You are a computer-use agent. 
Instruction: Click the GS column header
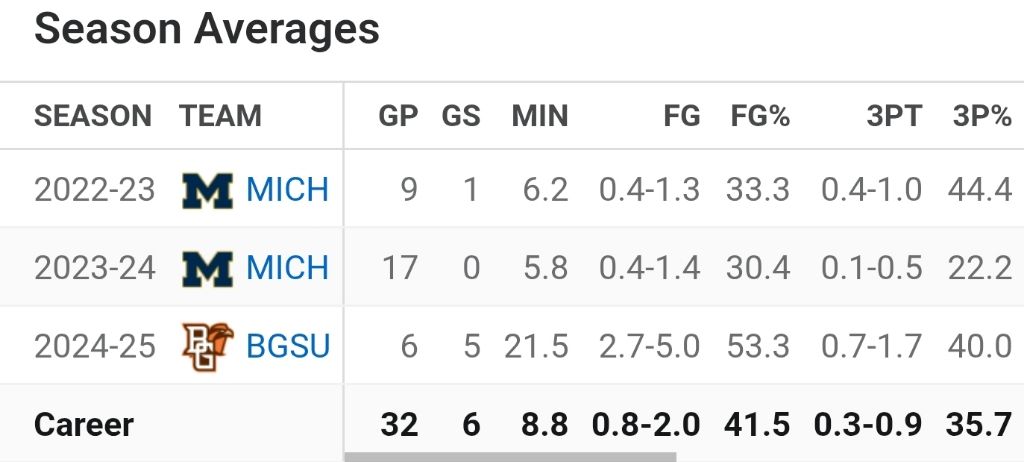coord(461,116)
